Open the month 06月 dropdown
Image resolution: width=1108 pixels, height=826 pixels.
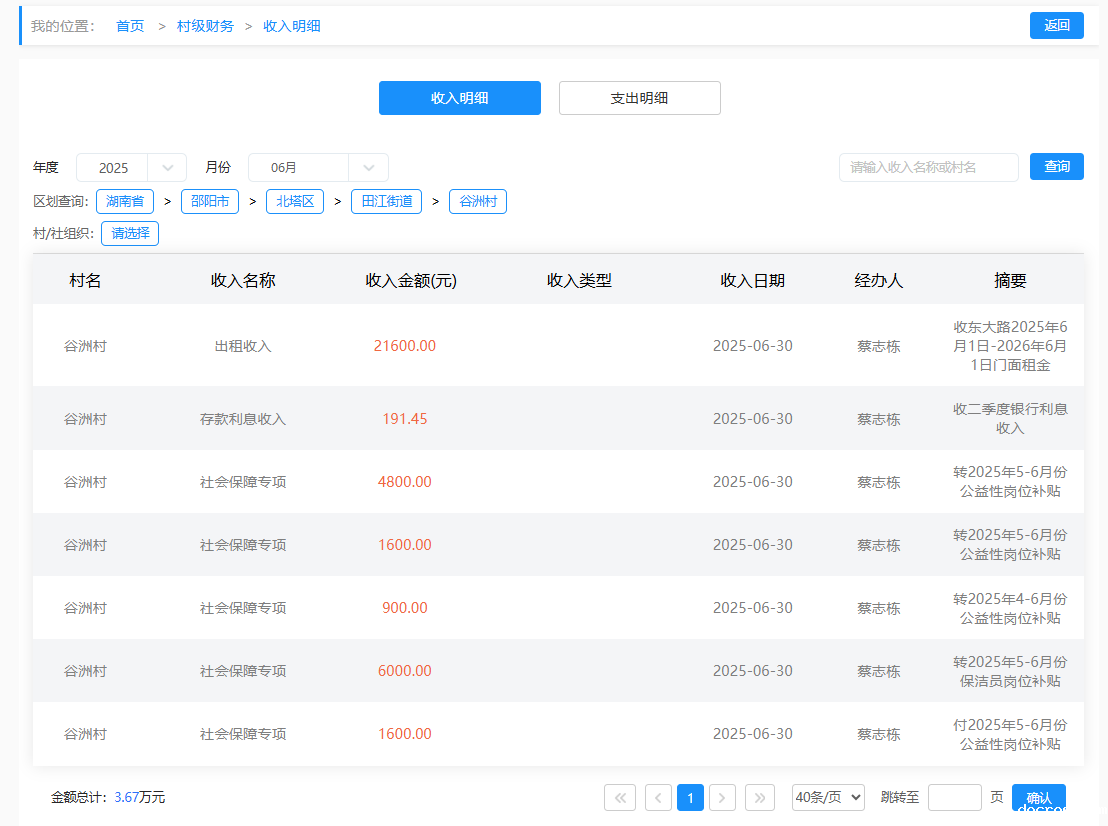pyautogui.click(x=318, y=168)
